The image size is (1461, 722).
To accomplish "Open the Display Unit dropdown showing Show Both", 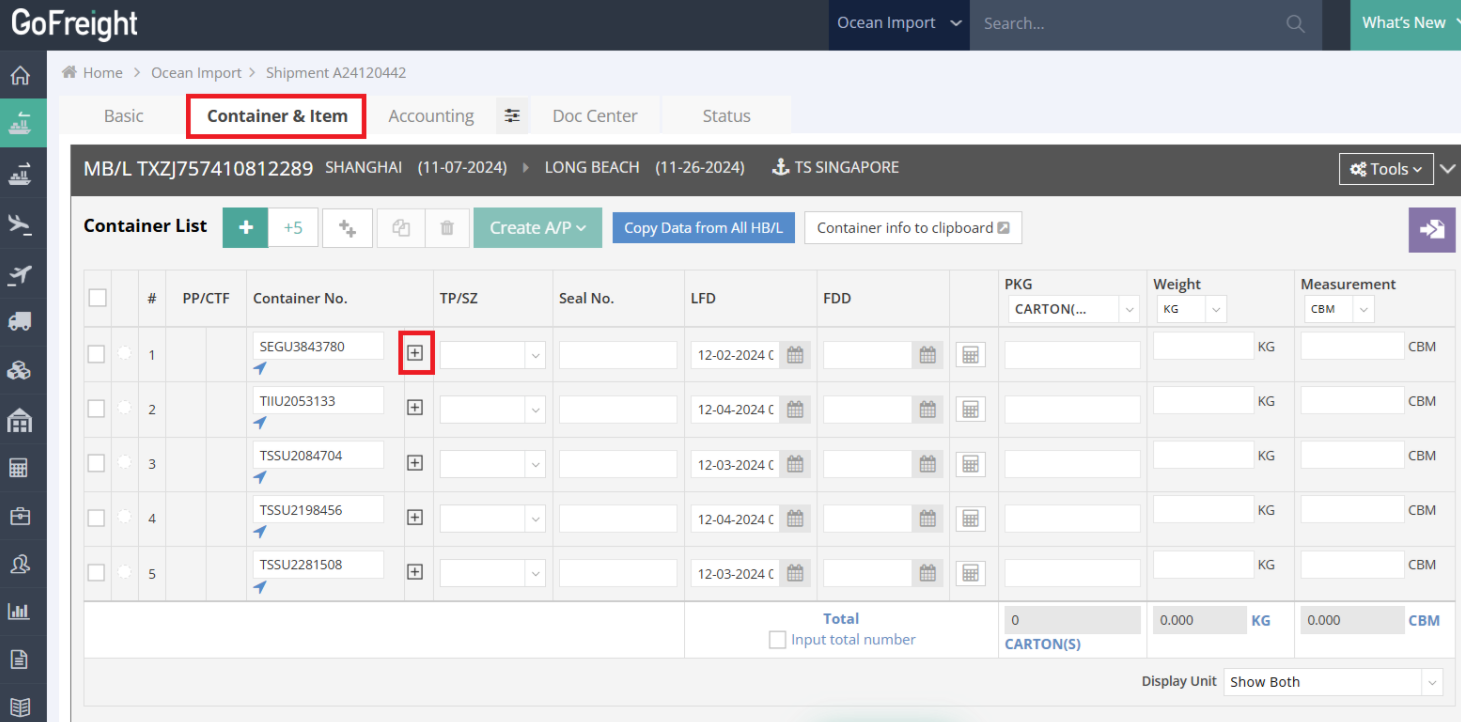I will (x=1331, y=681).
